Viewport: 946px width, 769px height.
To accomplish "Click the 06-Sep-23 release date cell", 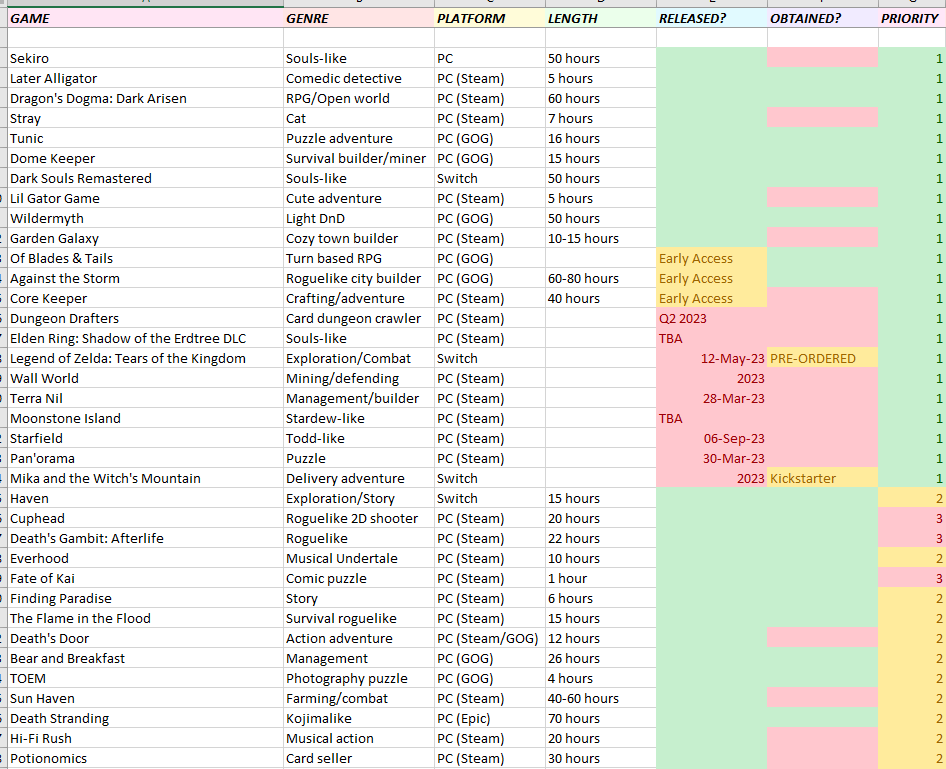I will coord(712,438).
